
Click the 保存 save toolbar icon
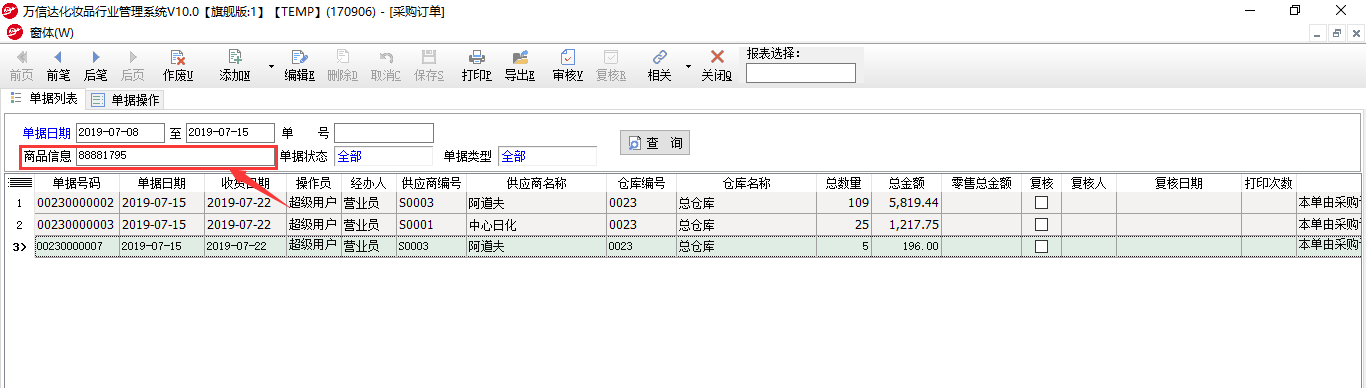point(429,66)
